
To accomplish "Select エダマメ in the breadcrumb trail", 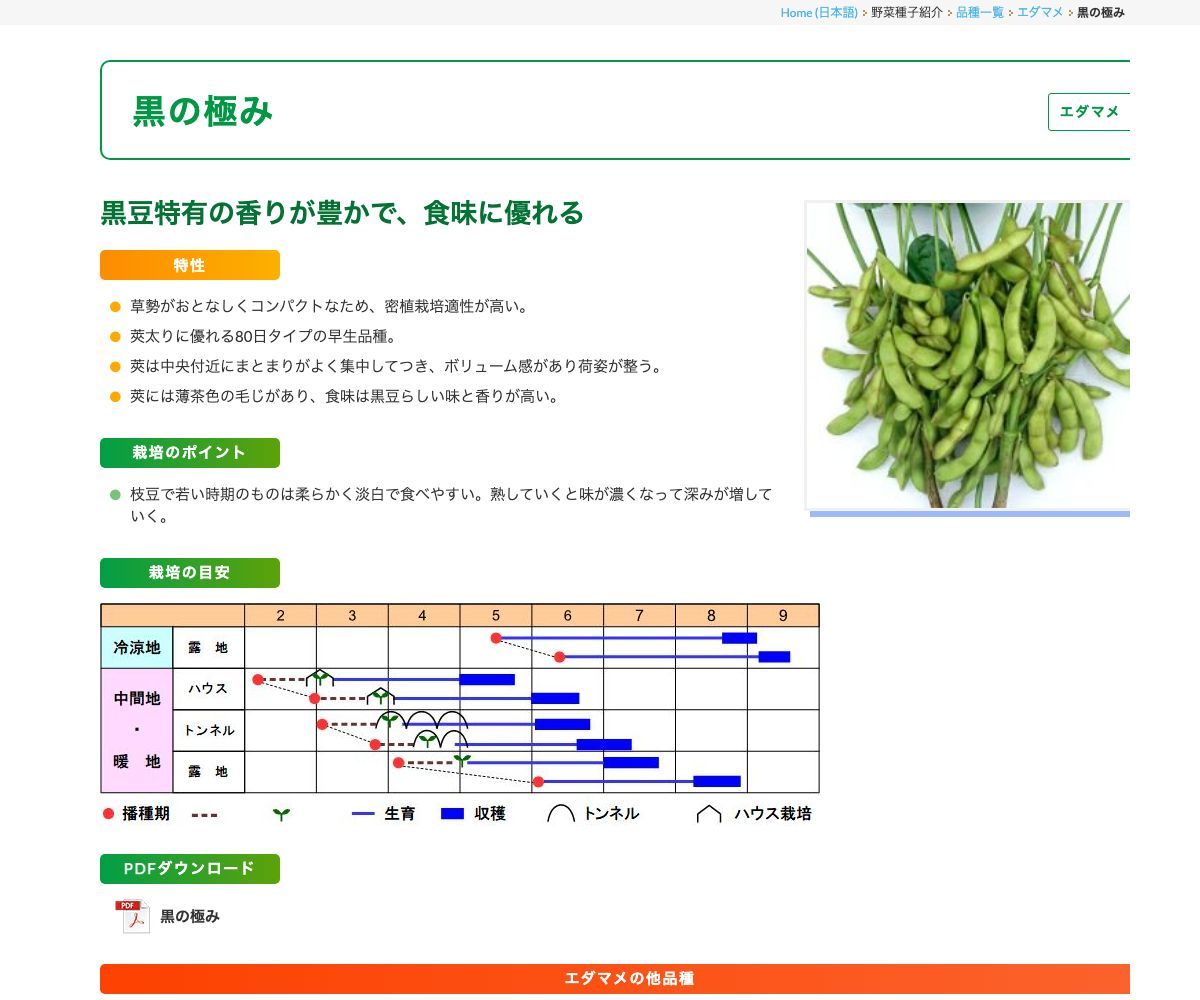I will point(1040,12).
